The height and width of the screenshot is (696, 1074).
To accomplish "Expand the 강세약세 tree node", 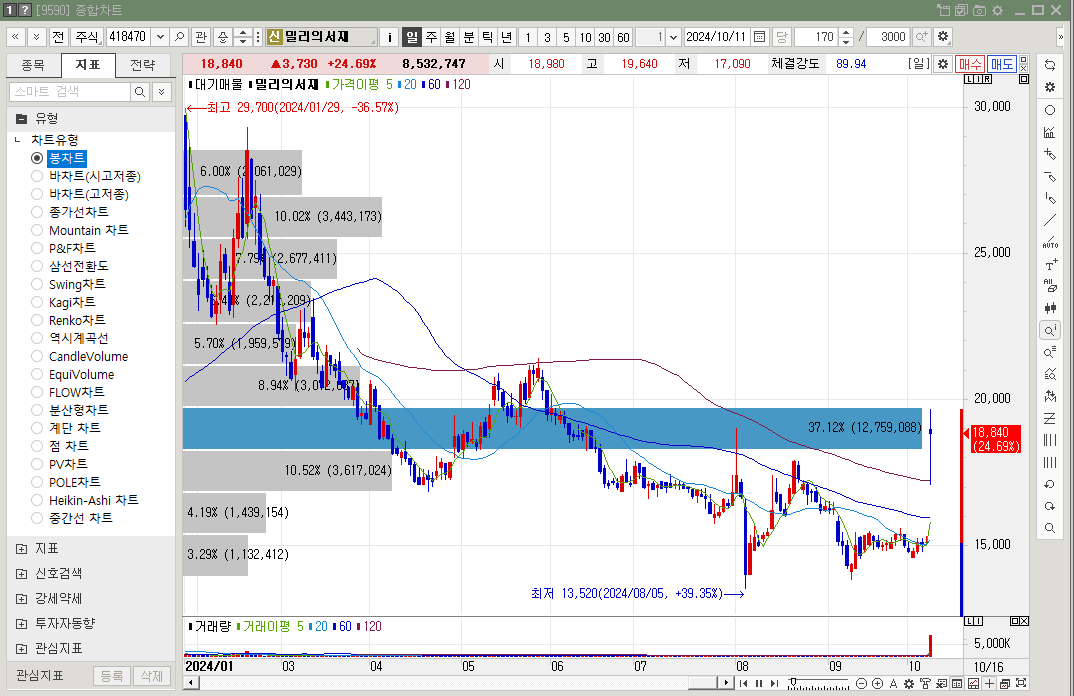I will click(21, 599).
